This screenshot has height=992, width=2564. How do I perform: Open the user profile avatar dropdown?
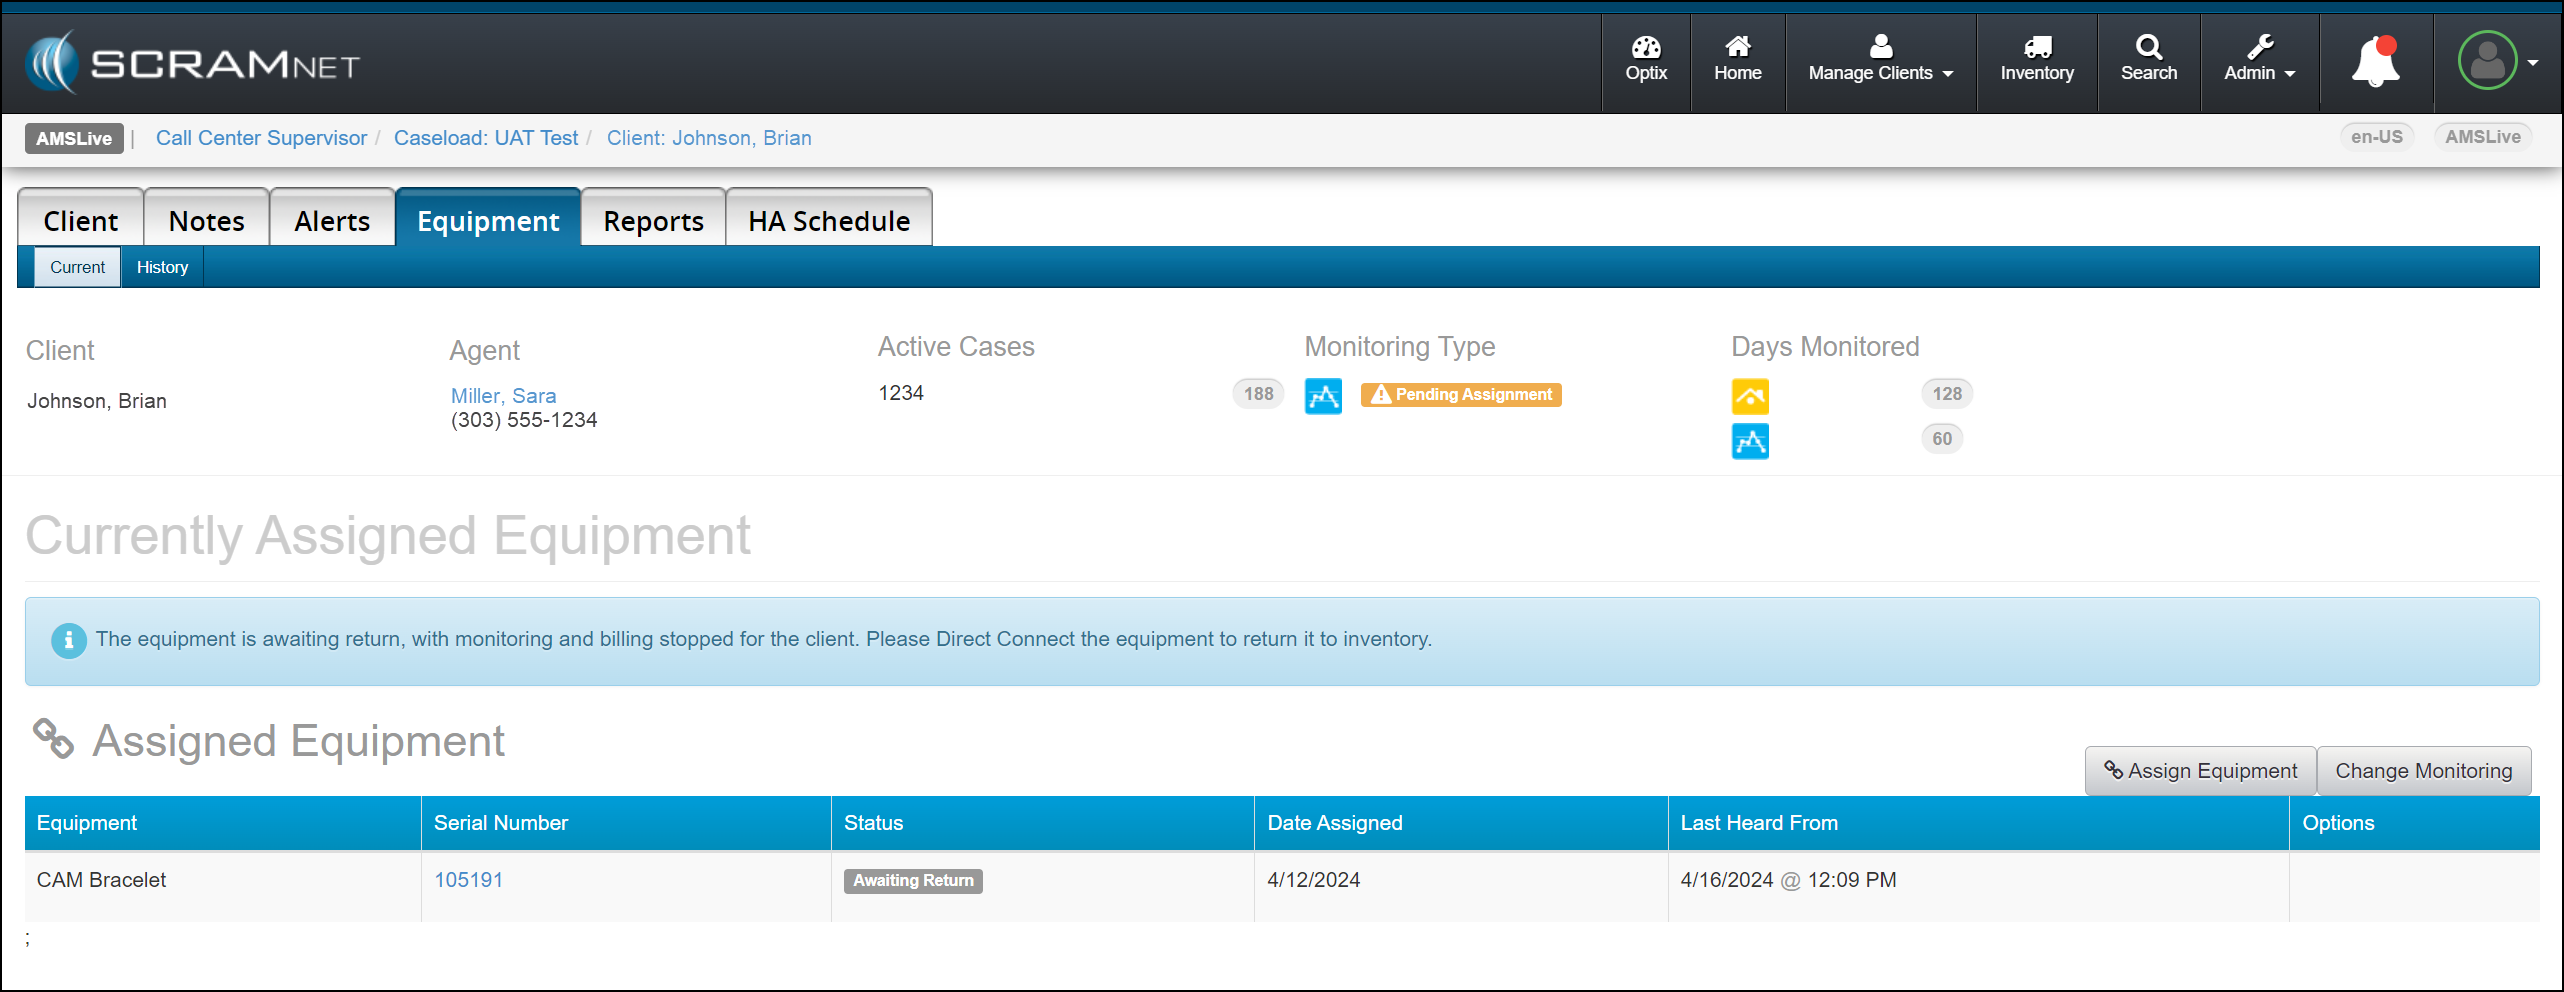pyautogui.click(x=2497, y=61)
